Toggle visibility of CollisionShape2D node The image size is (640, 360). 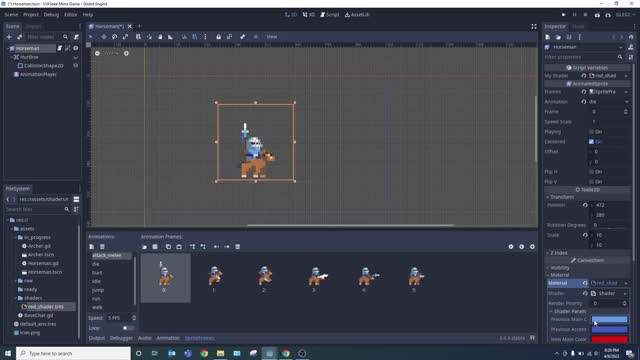click(76, 65)
